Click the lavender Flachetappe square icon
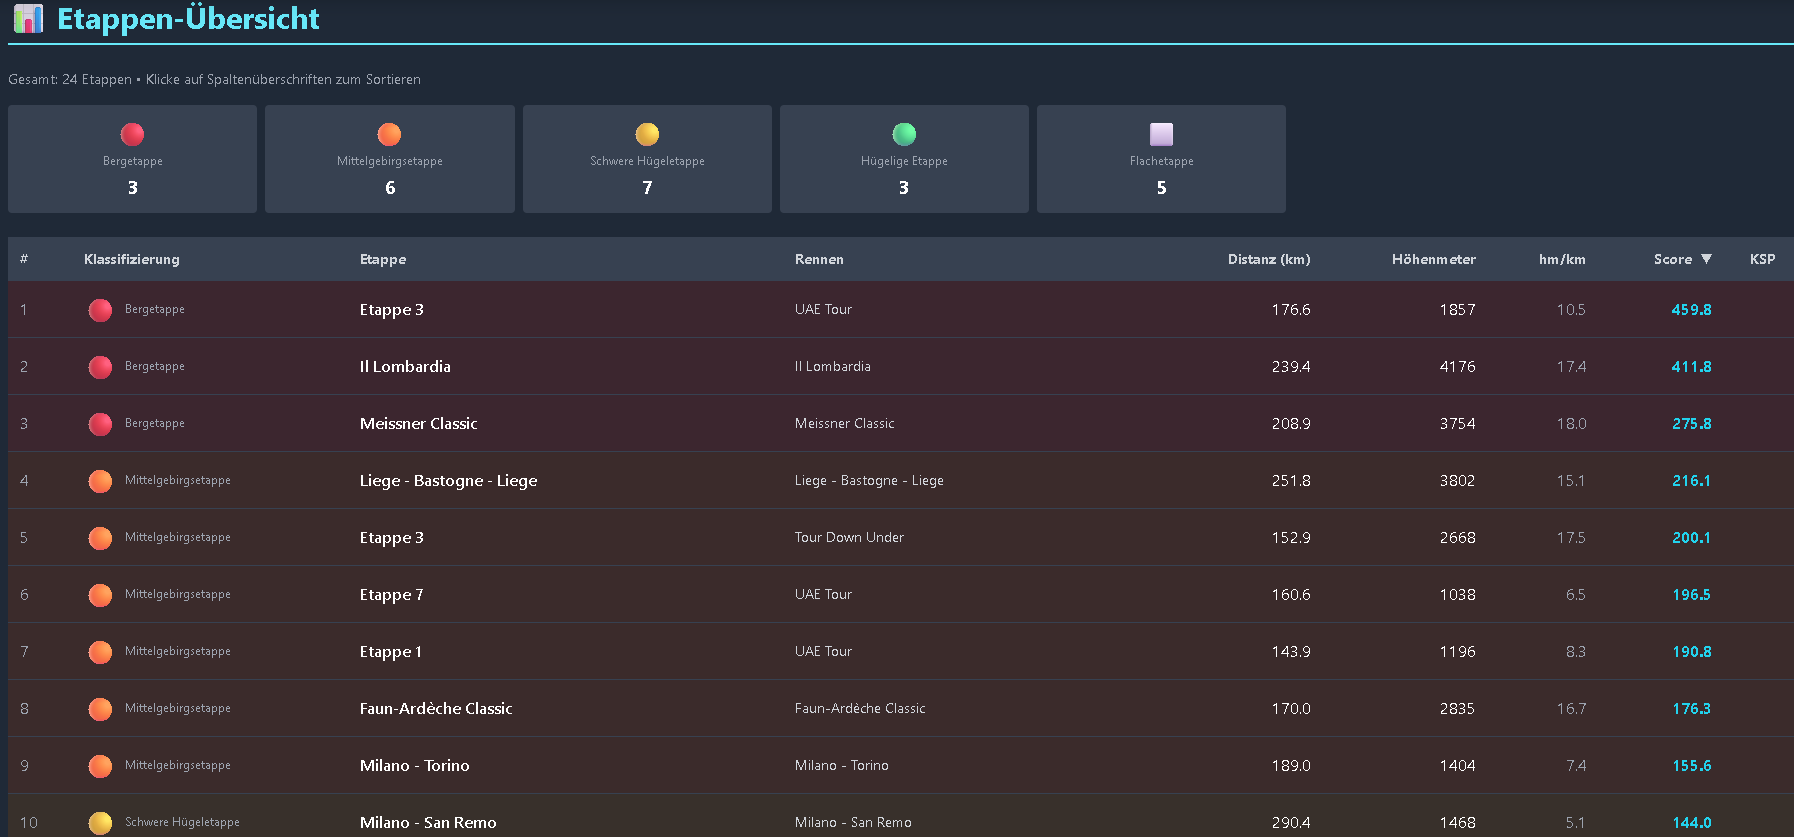The image size is (1794, 837). 1161,134
